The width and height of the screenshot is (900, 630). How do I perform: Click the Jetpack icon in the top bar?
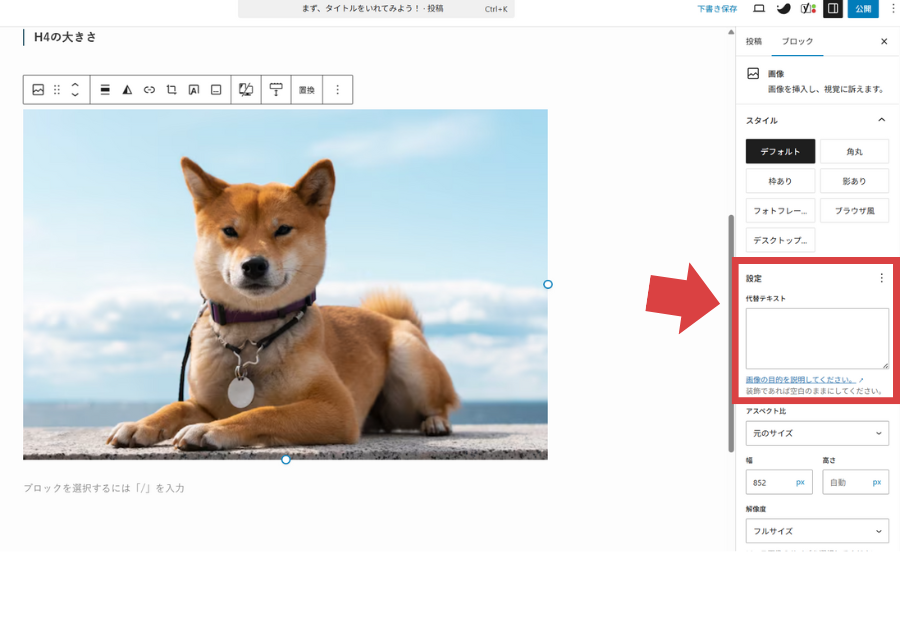(785, 9)
